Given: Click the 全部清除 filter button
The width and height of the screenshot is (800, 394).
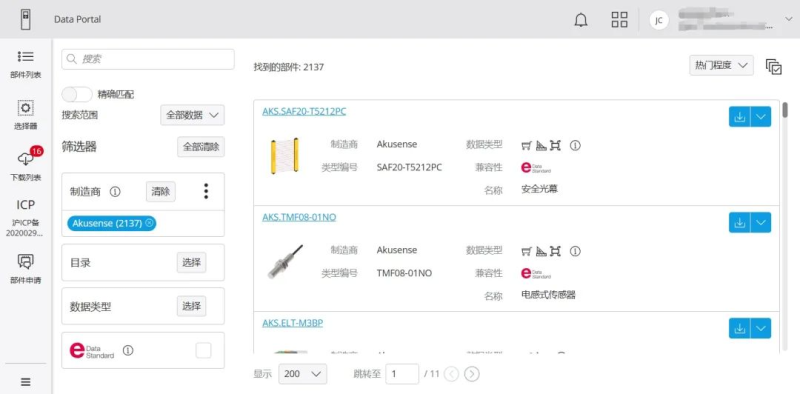Looking at the screenshot, I should click(201, 147).
